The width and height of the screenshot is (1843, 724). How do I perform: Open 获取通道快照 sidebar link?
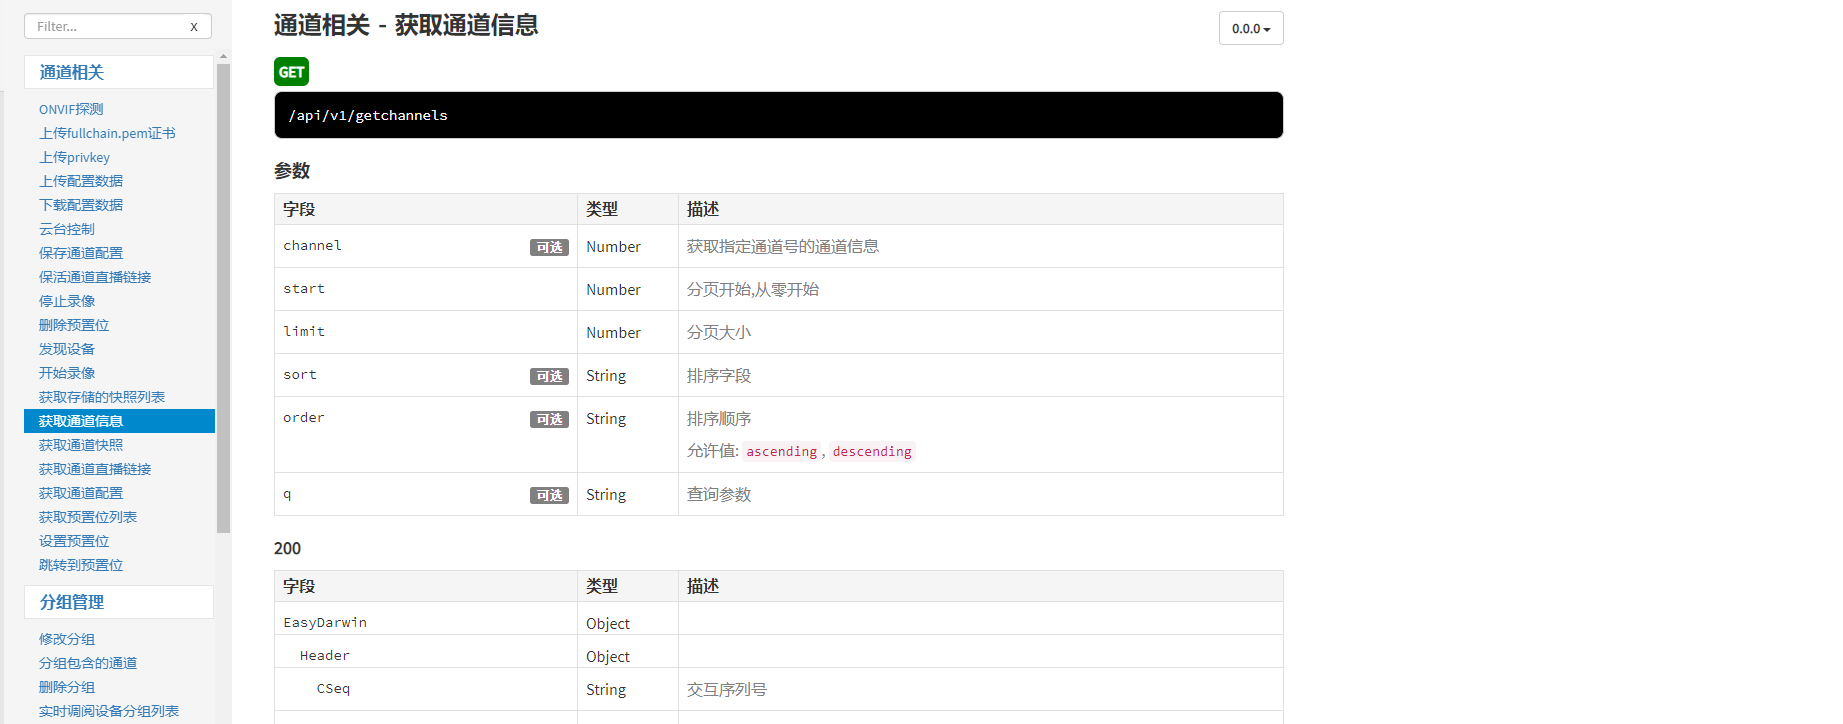(81, 445)
